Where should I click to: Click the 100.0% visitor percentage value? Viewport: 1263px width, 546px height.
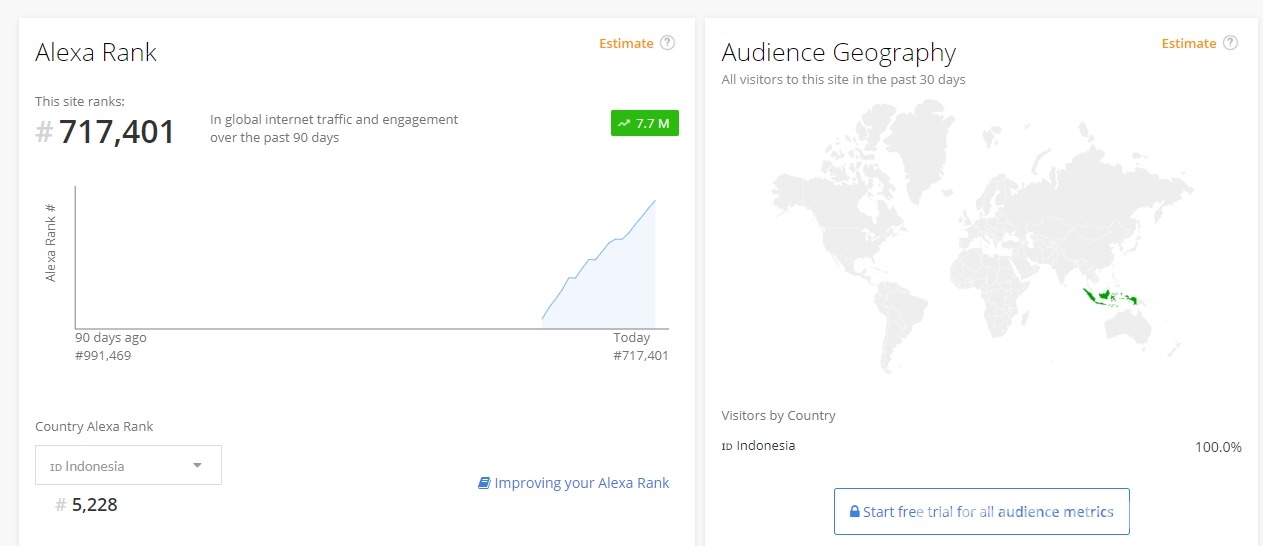[1218, 447]
